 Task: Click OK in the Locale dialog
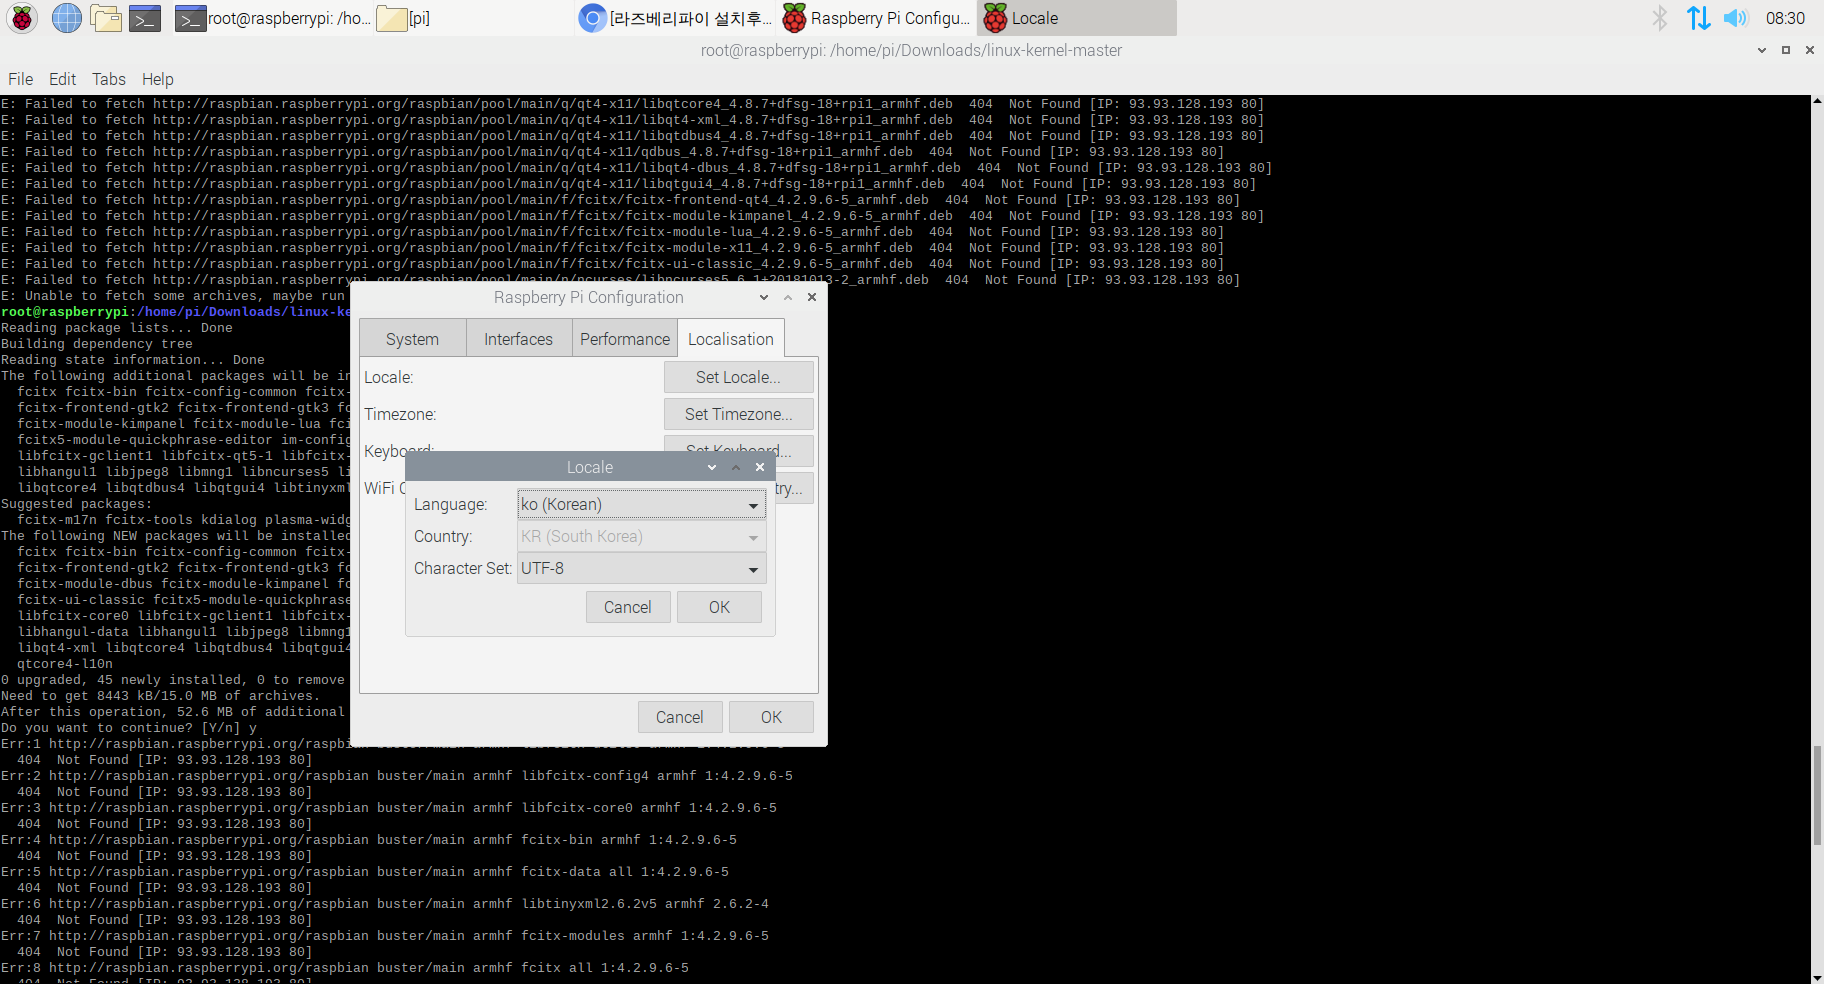click(719, 607)
